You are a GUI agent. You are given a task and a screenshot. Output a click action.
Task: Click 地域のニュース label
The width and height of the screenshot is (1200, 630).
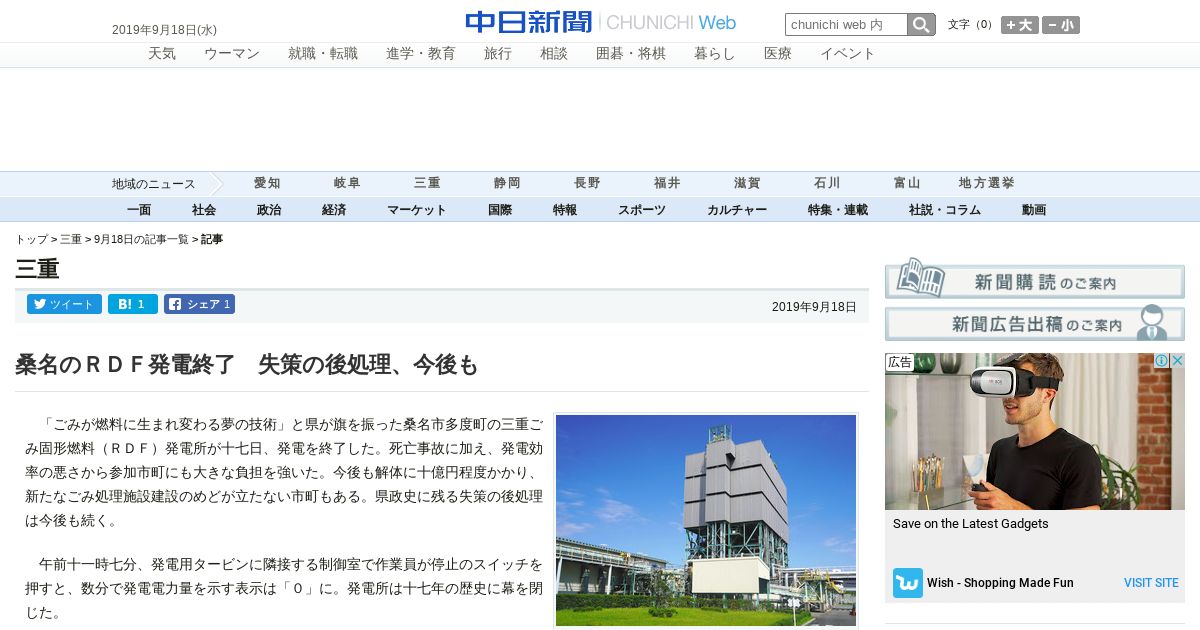pyautogui.click(x=154, y=184)
